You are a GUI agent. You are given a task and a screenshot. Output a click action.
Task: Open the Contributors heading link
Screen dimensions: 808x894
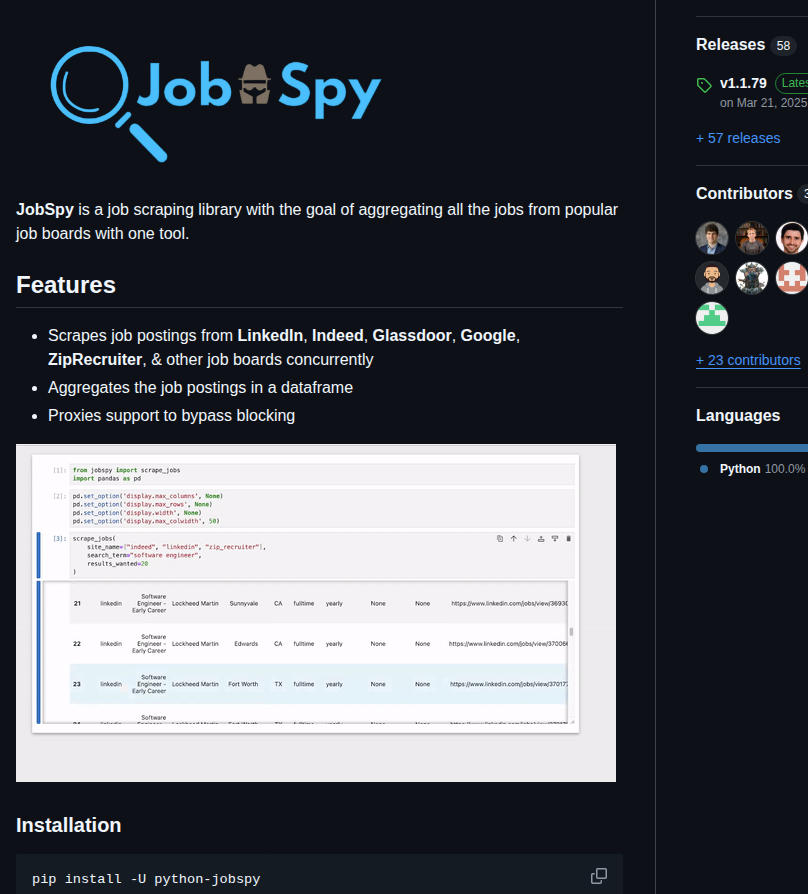pyautogui.click(x=744, y=193)
